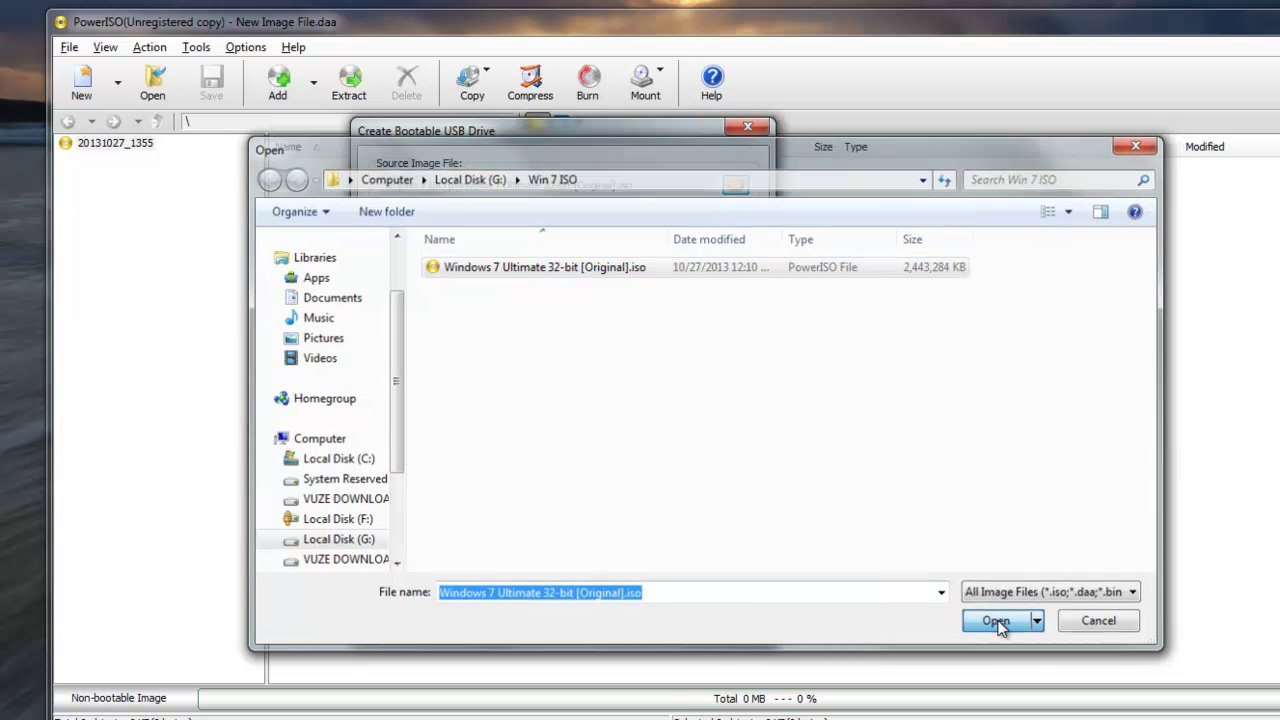Click the Open dialog Back navigation button
The width and height of the screenshot is (1280, 720).
270,180
